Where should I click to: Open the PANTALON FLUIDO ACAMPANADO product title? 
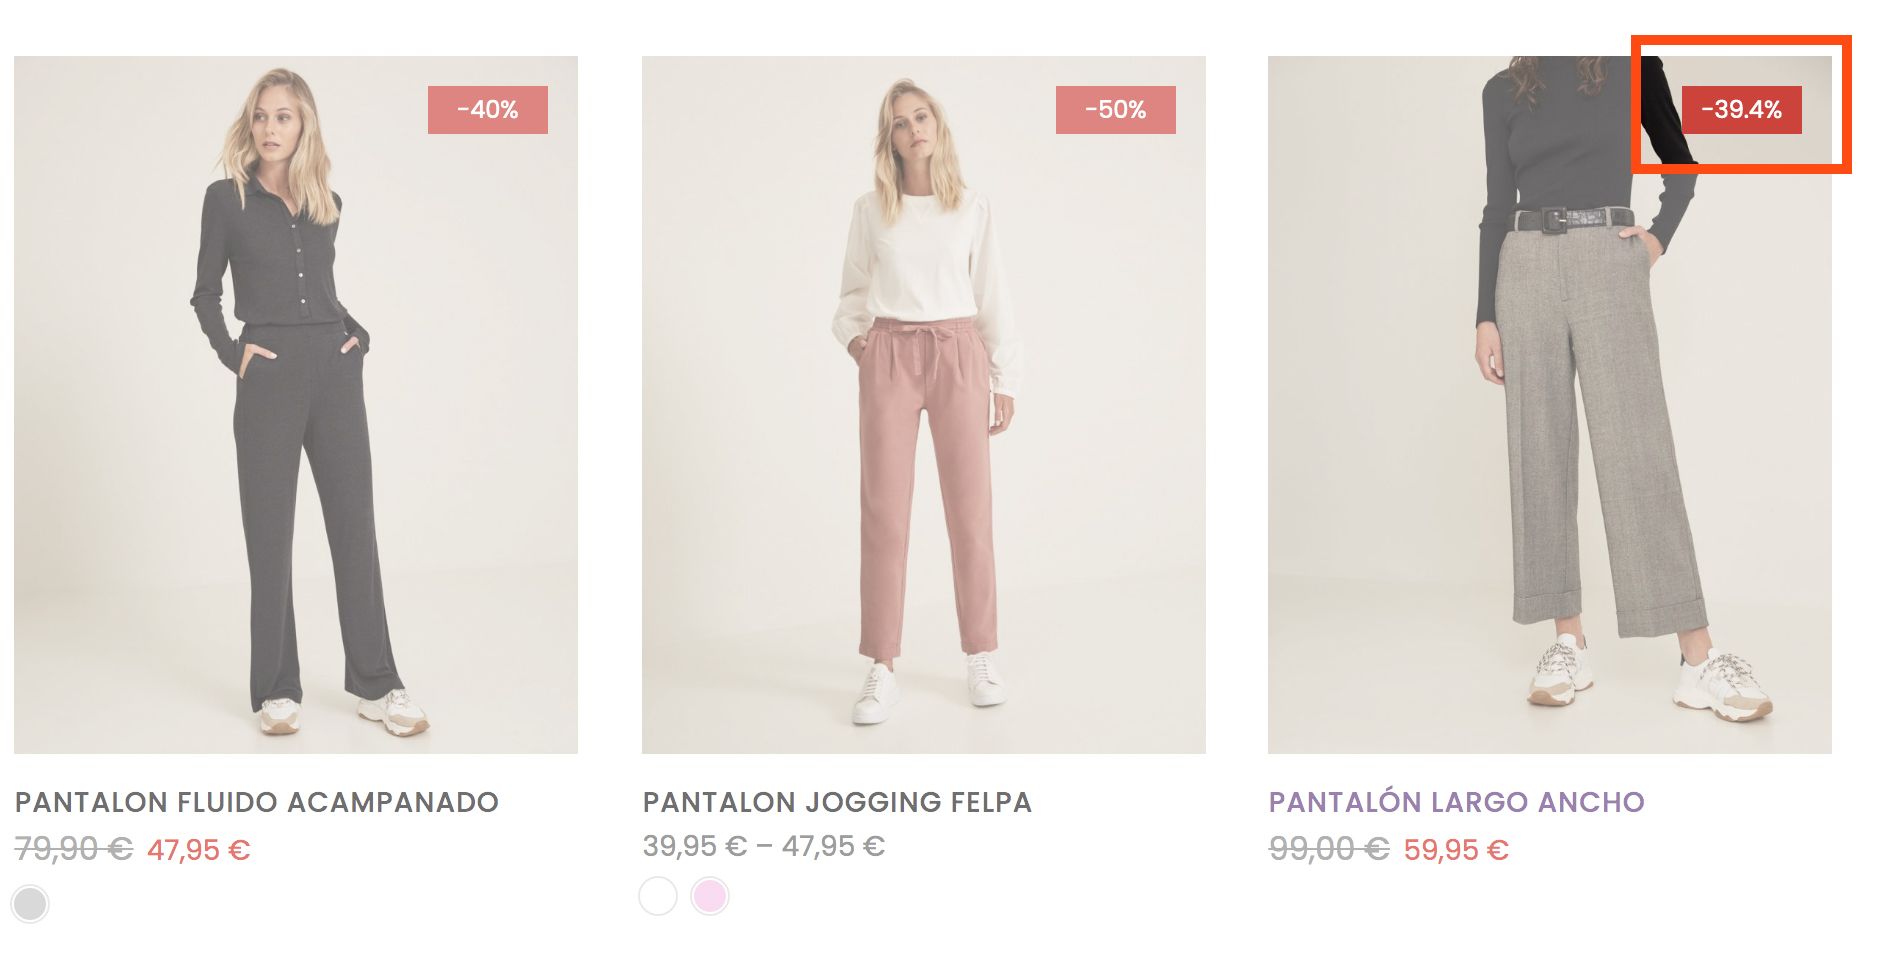[257, 802]
